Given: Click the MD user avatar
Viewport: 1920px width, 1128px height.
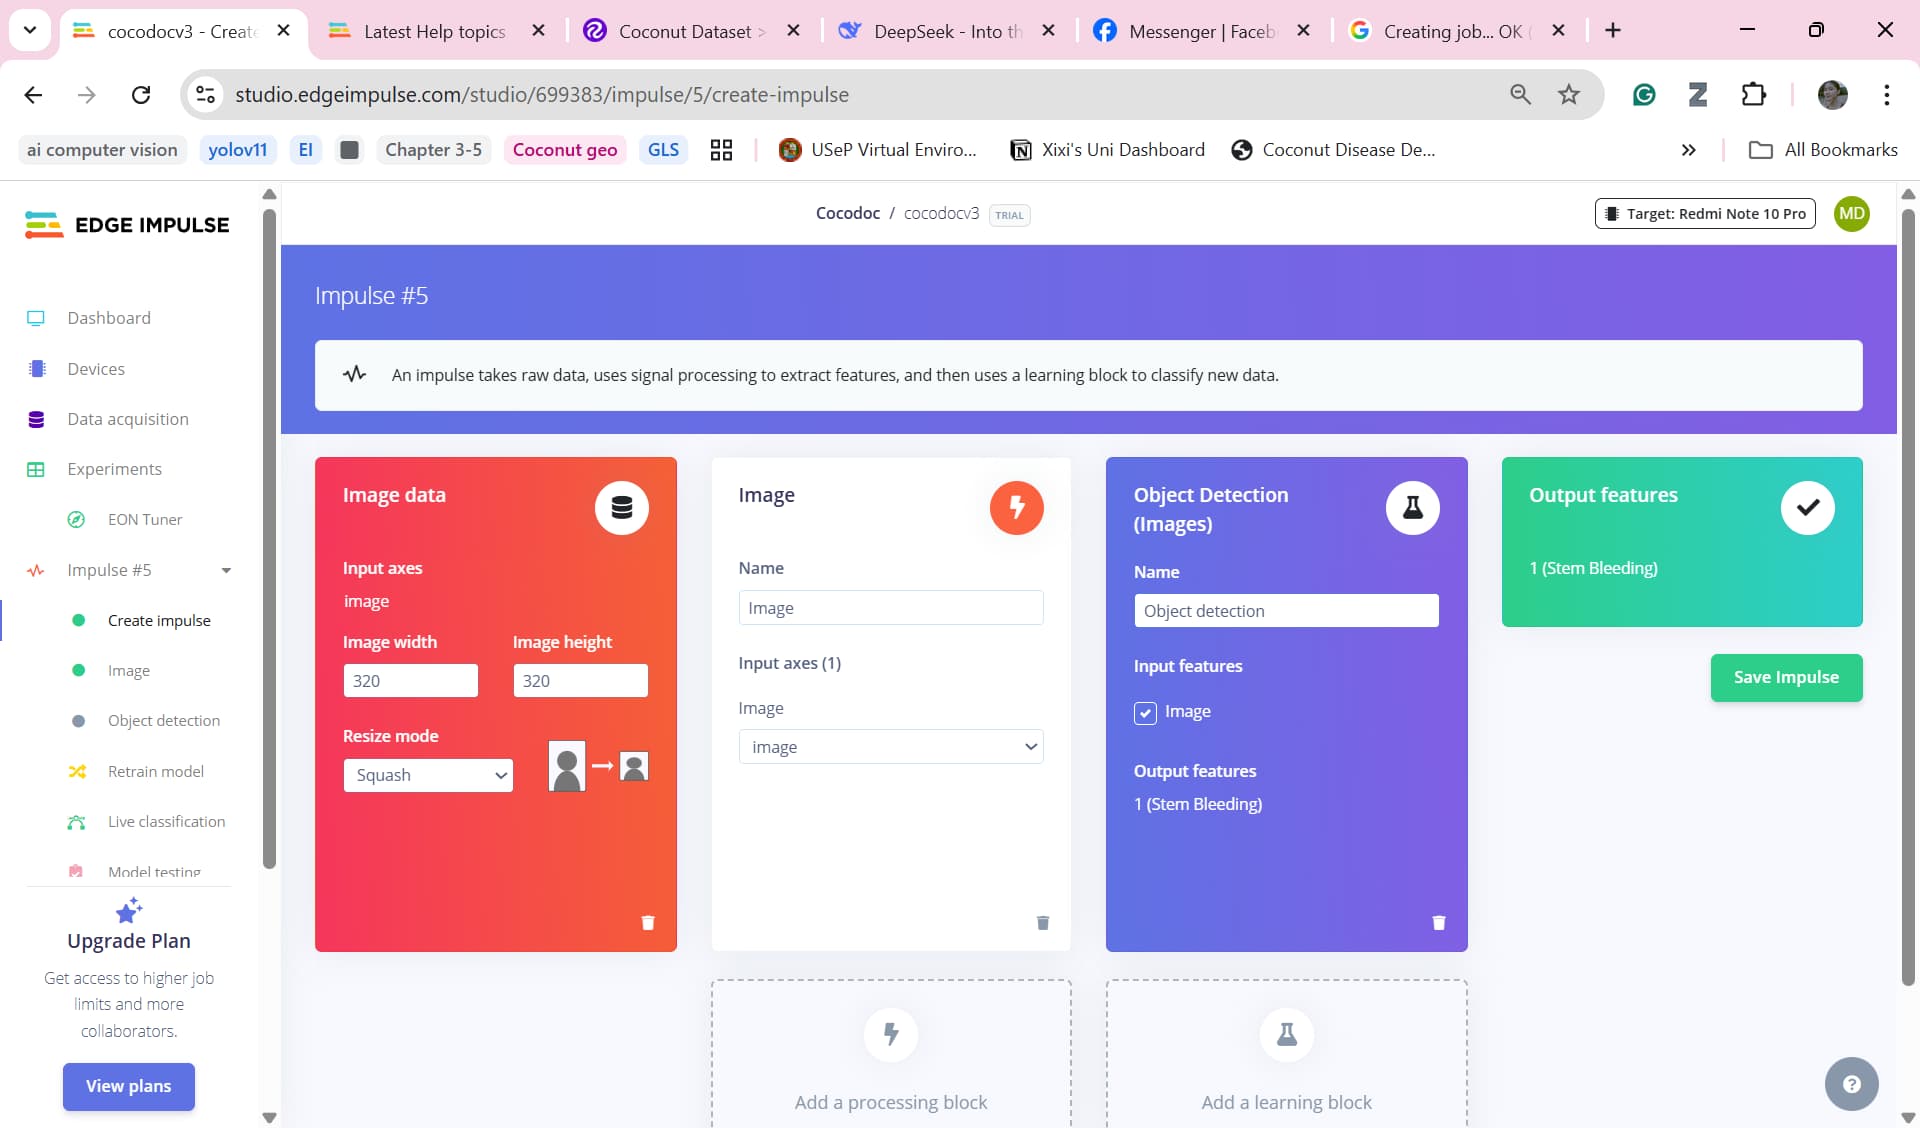Looking at the screenshot, I should click(1852, 213).
